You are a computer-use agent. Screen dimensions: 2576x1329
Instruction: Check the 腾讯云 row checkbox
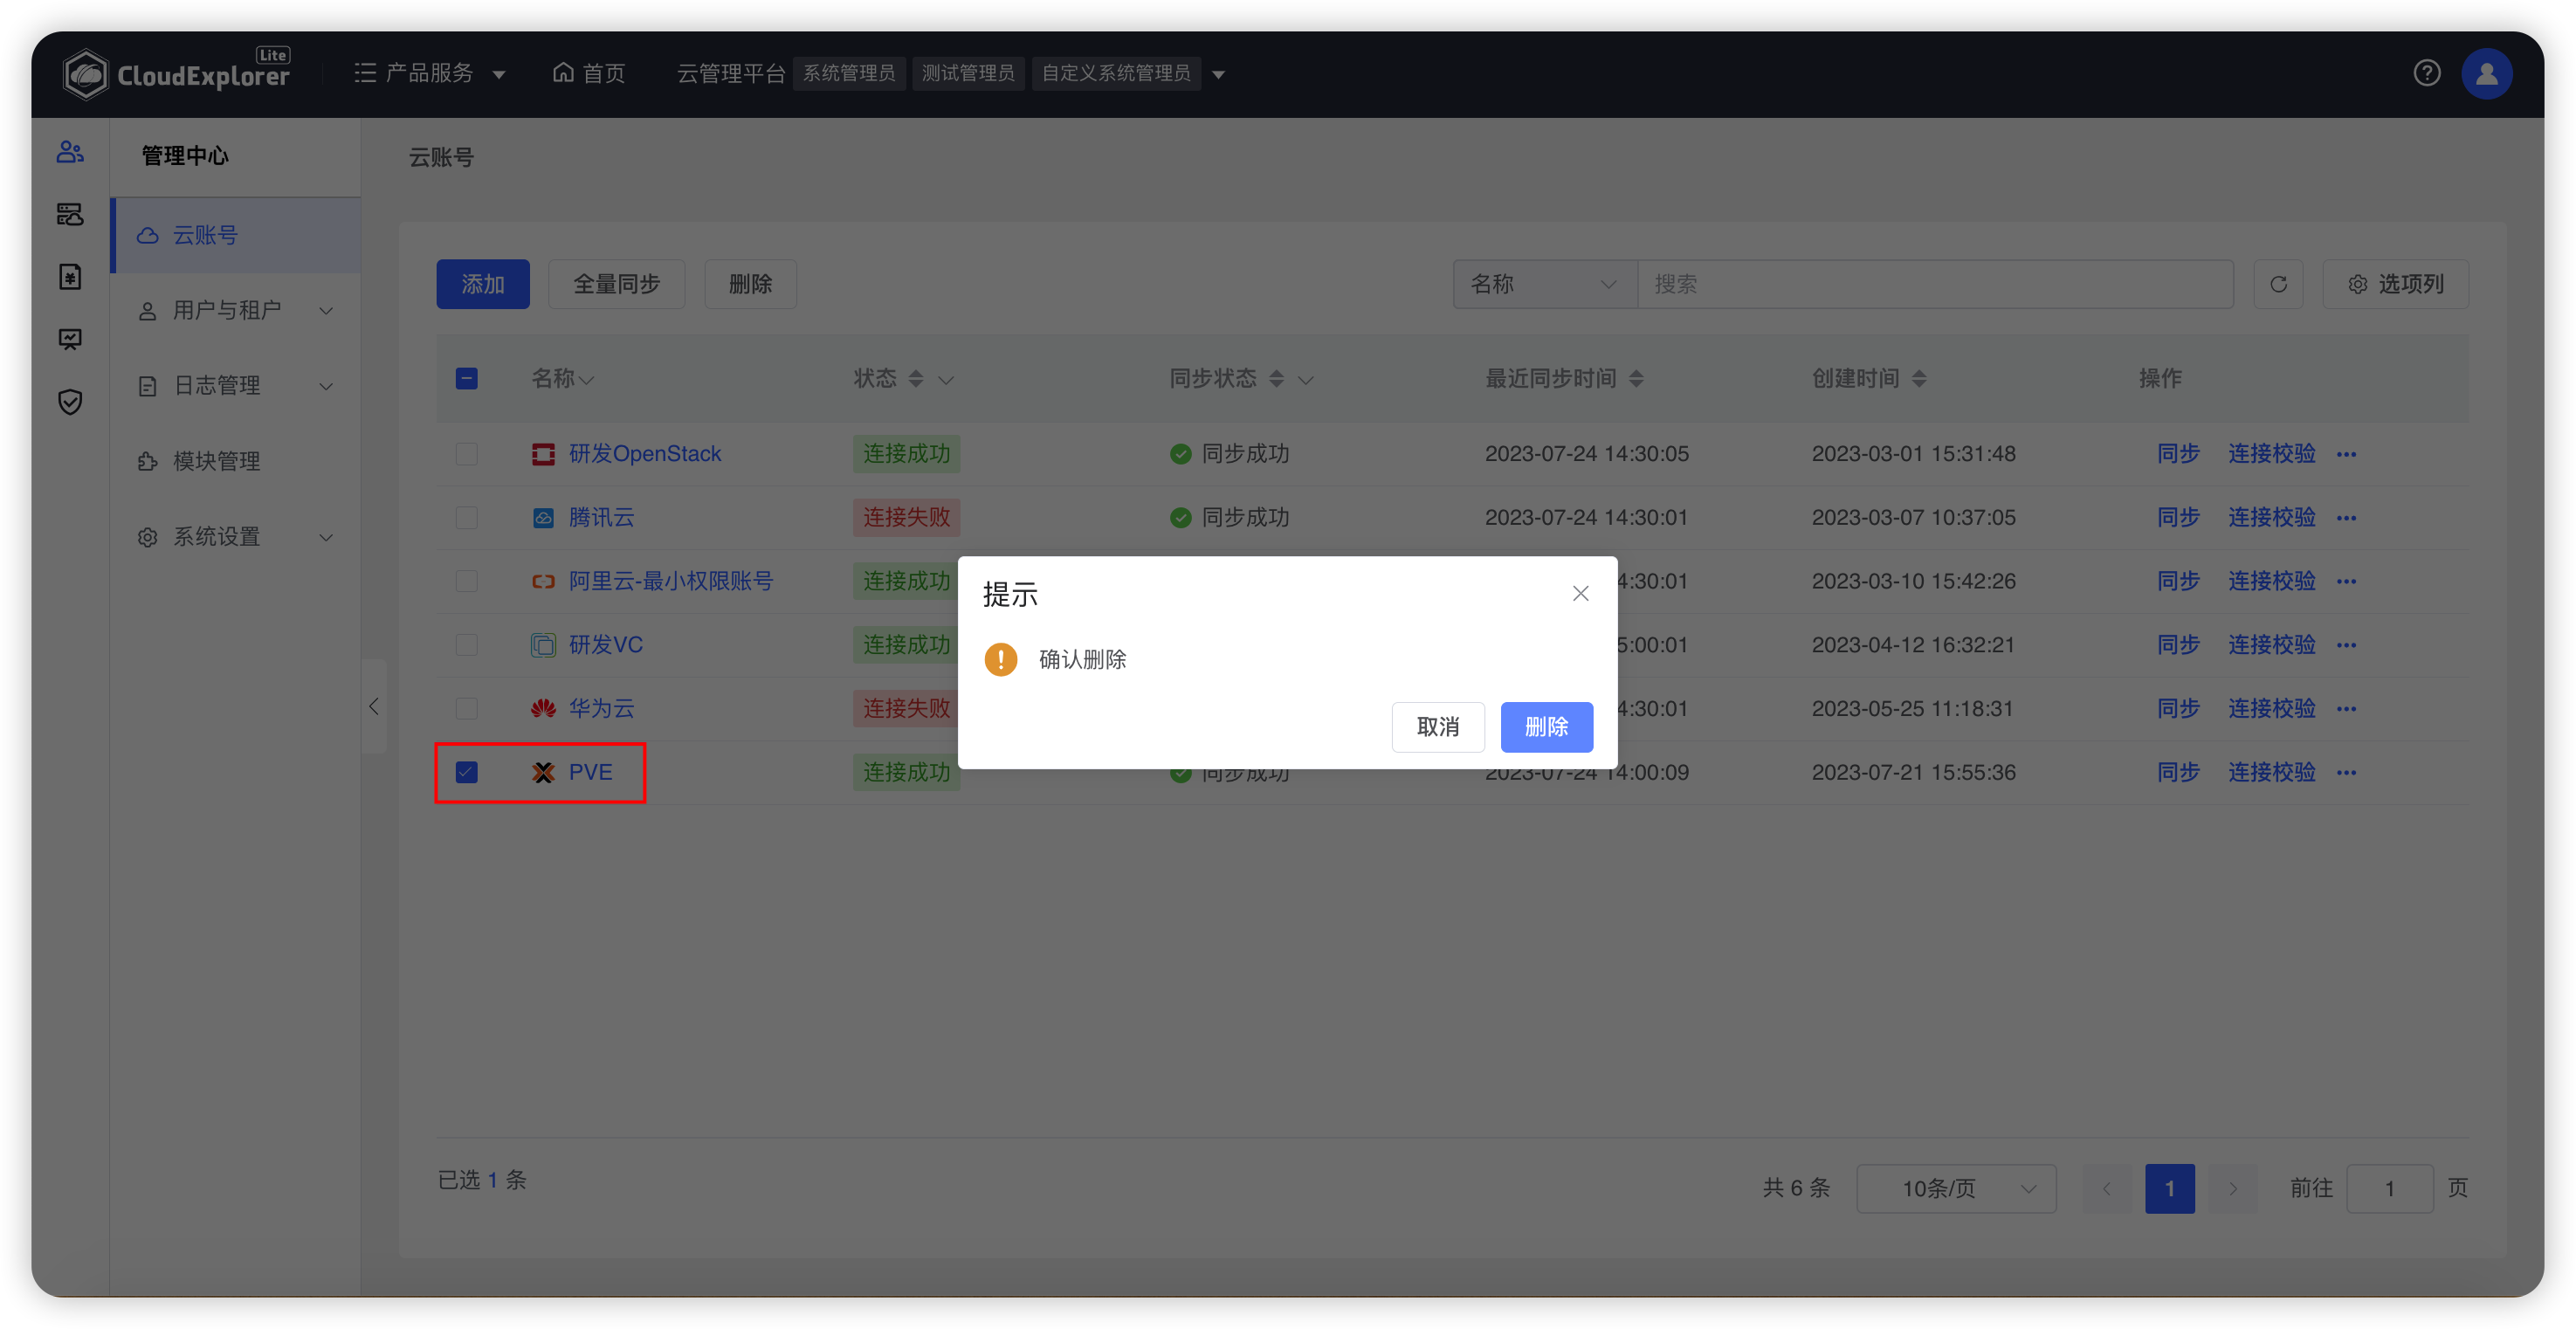coord(466,518)
